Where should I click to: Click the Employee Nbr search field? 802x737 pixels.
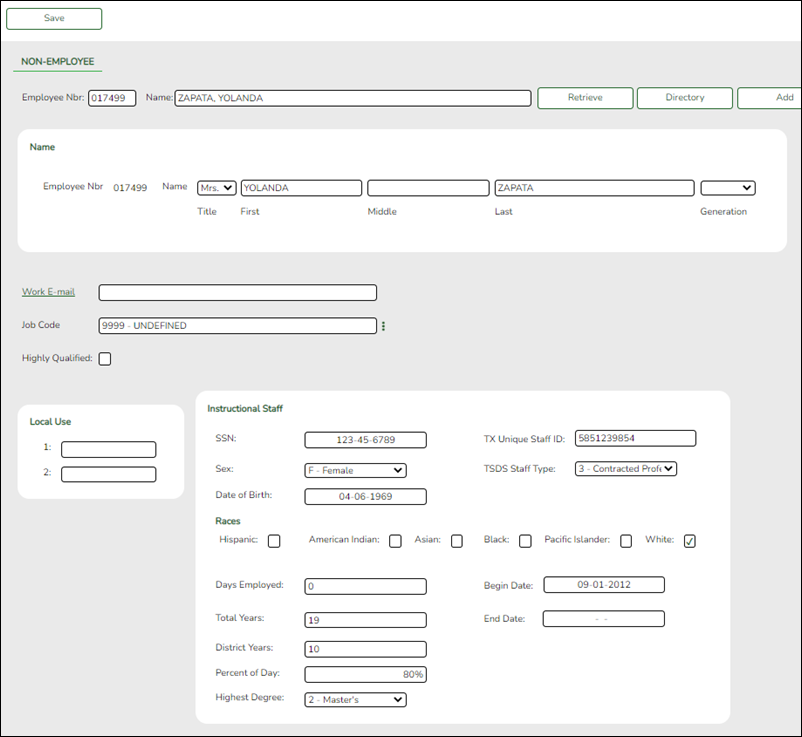pyautogui.click(x=112, y=98)
